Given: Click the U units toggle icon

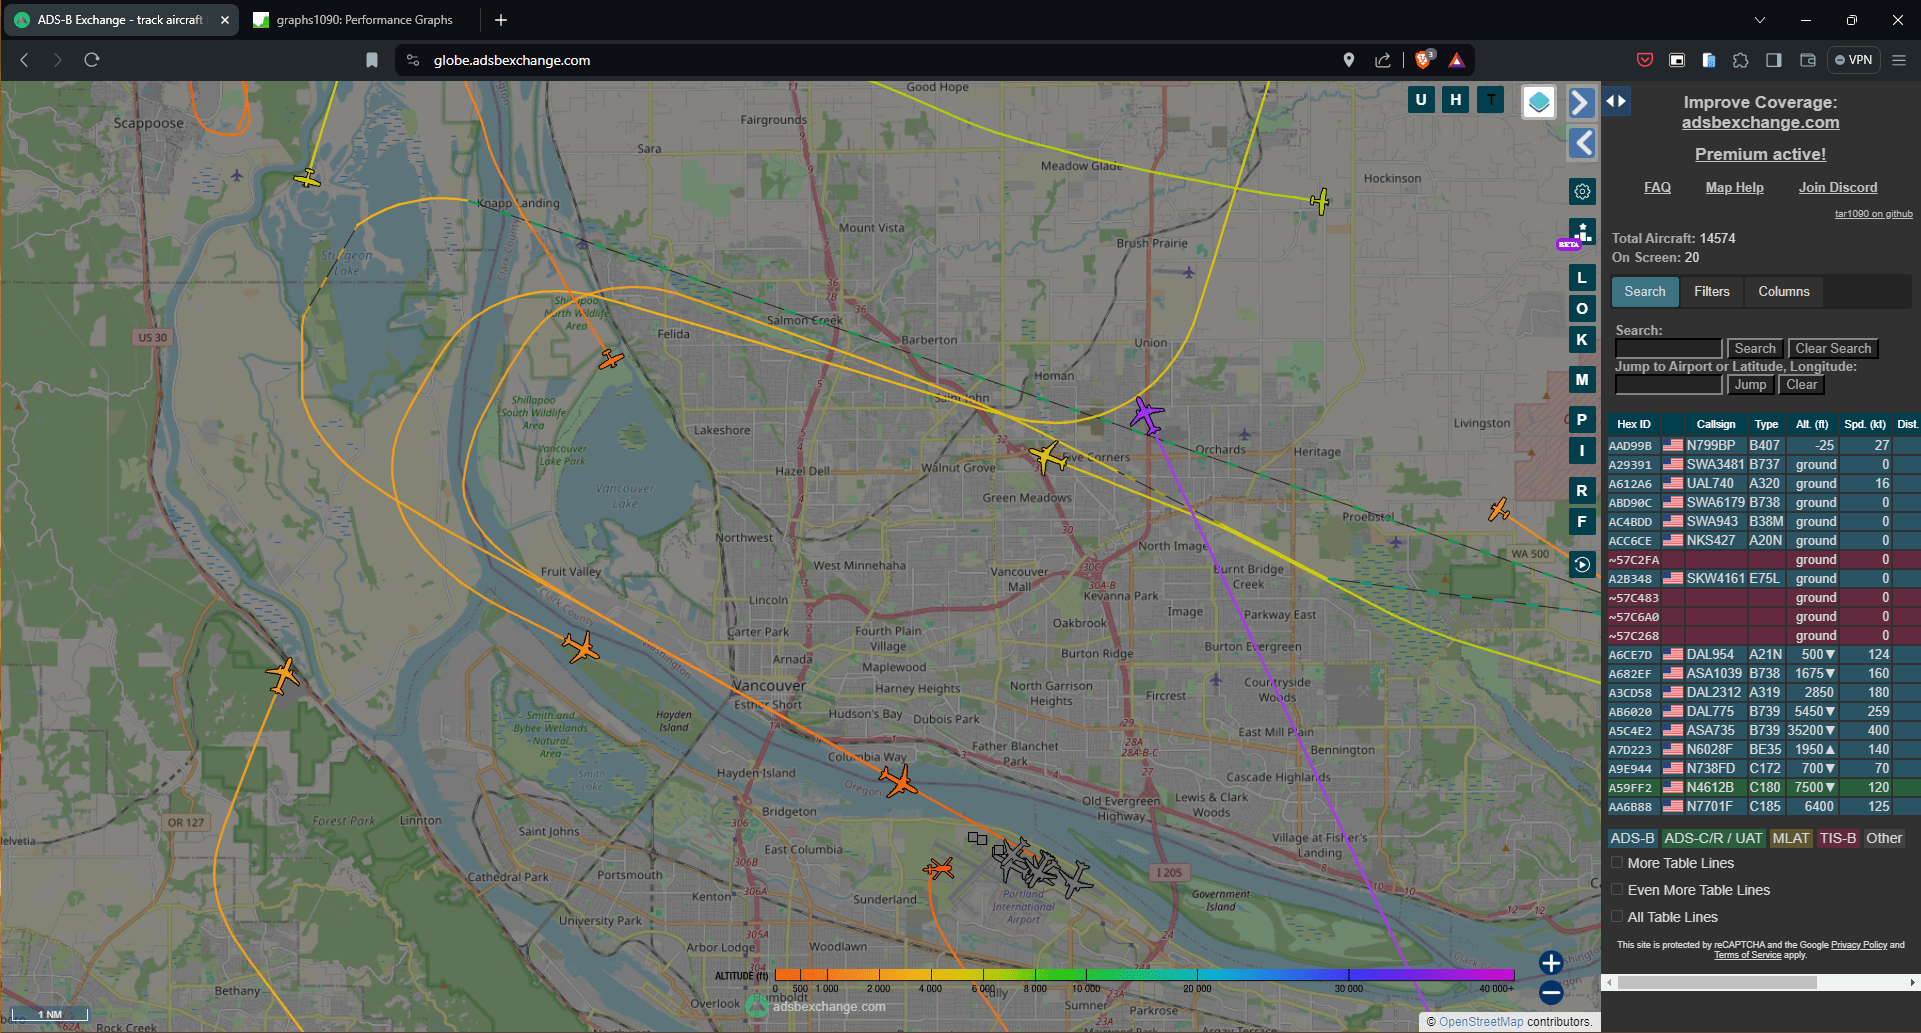Looking at the screenshot, I should [1420, 100].
